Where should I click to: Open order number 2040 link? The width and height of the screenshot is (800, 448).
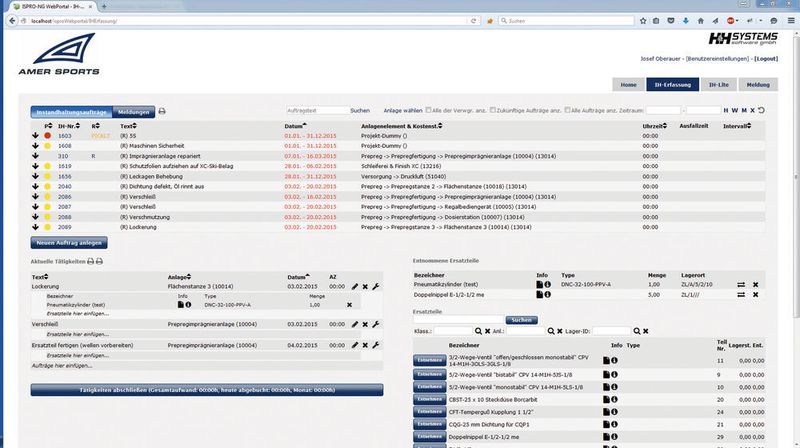coord(65,187)
